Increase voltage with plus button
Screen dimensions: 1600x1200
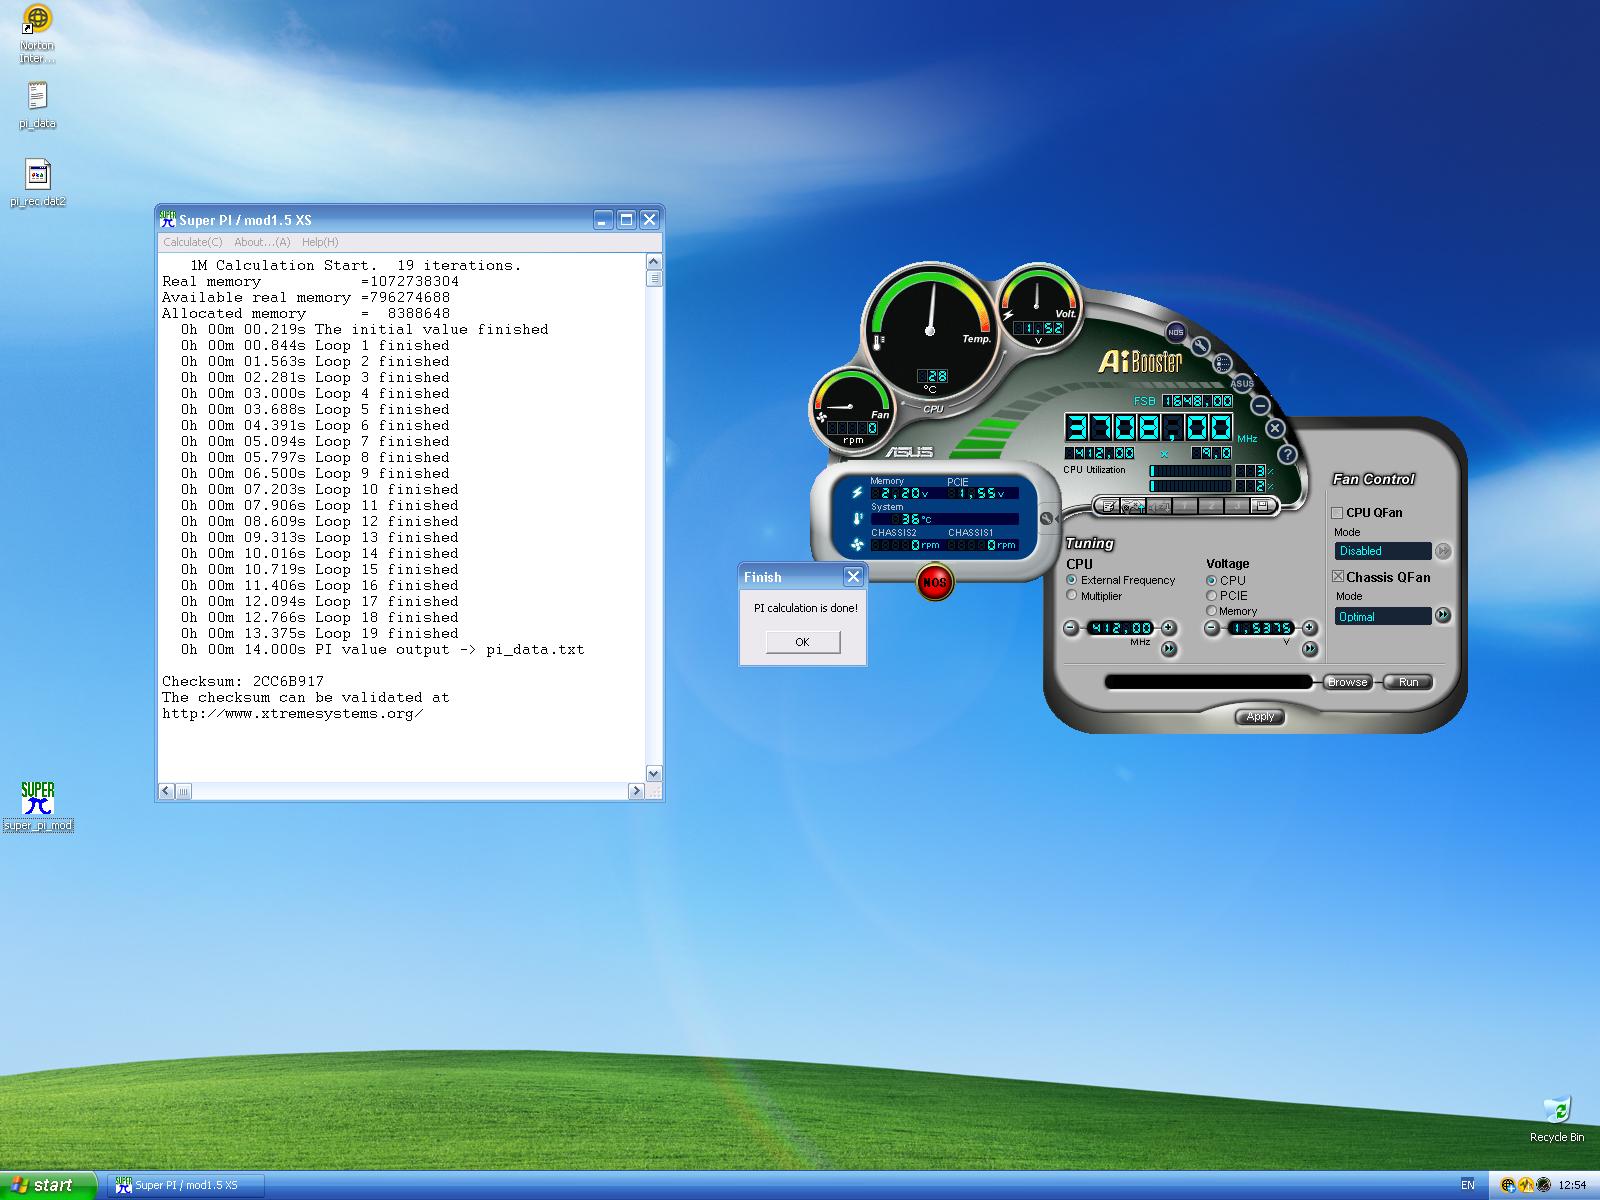pyautogui.click(x=1309, y=628)
